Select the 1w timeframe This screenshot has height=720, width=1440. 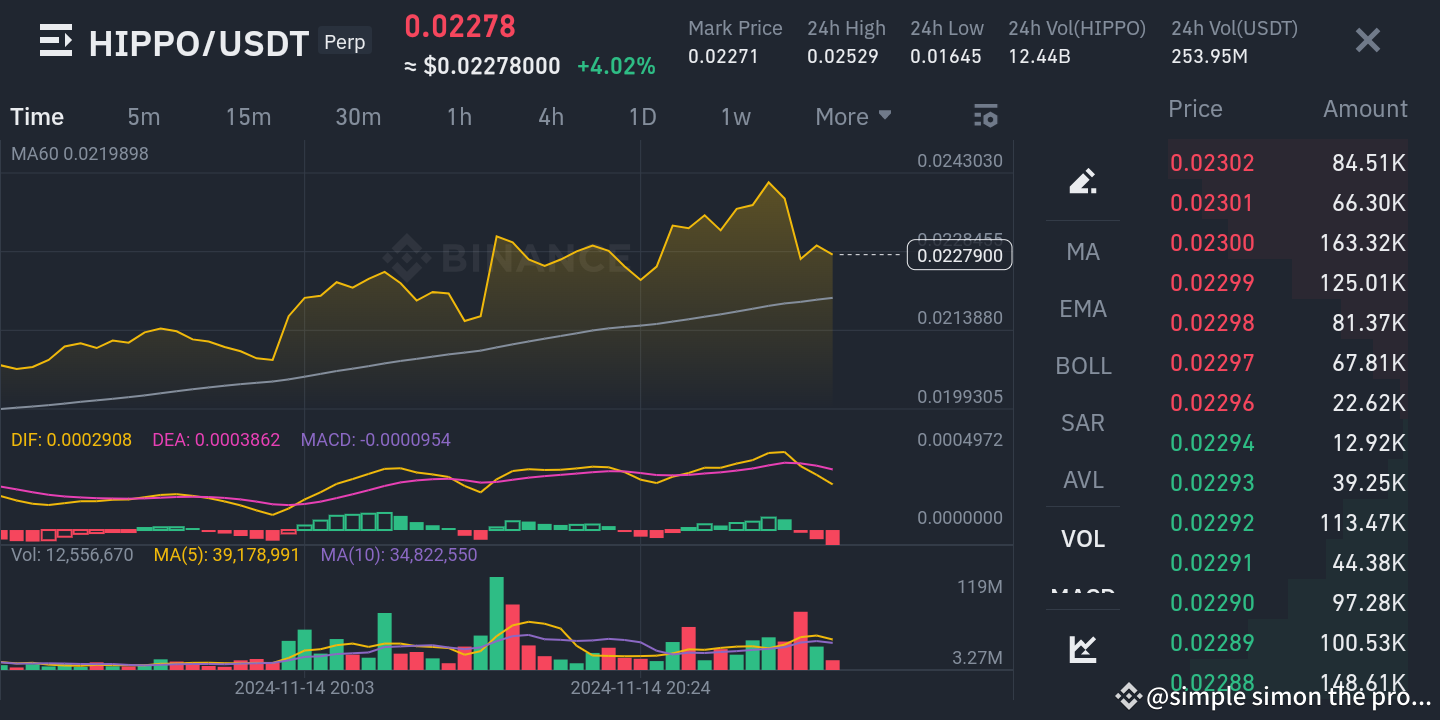[735, 116]
